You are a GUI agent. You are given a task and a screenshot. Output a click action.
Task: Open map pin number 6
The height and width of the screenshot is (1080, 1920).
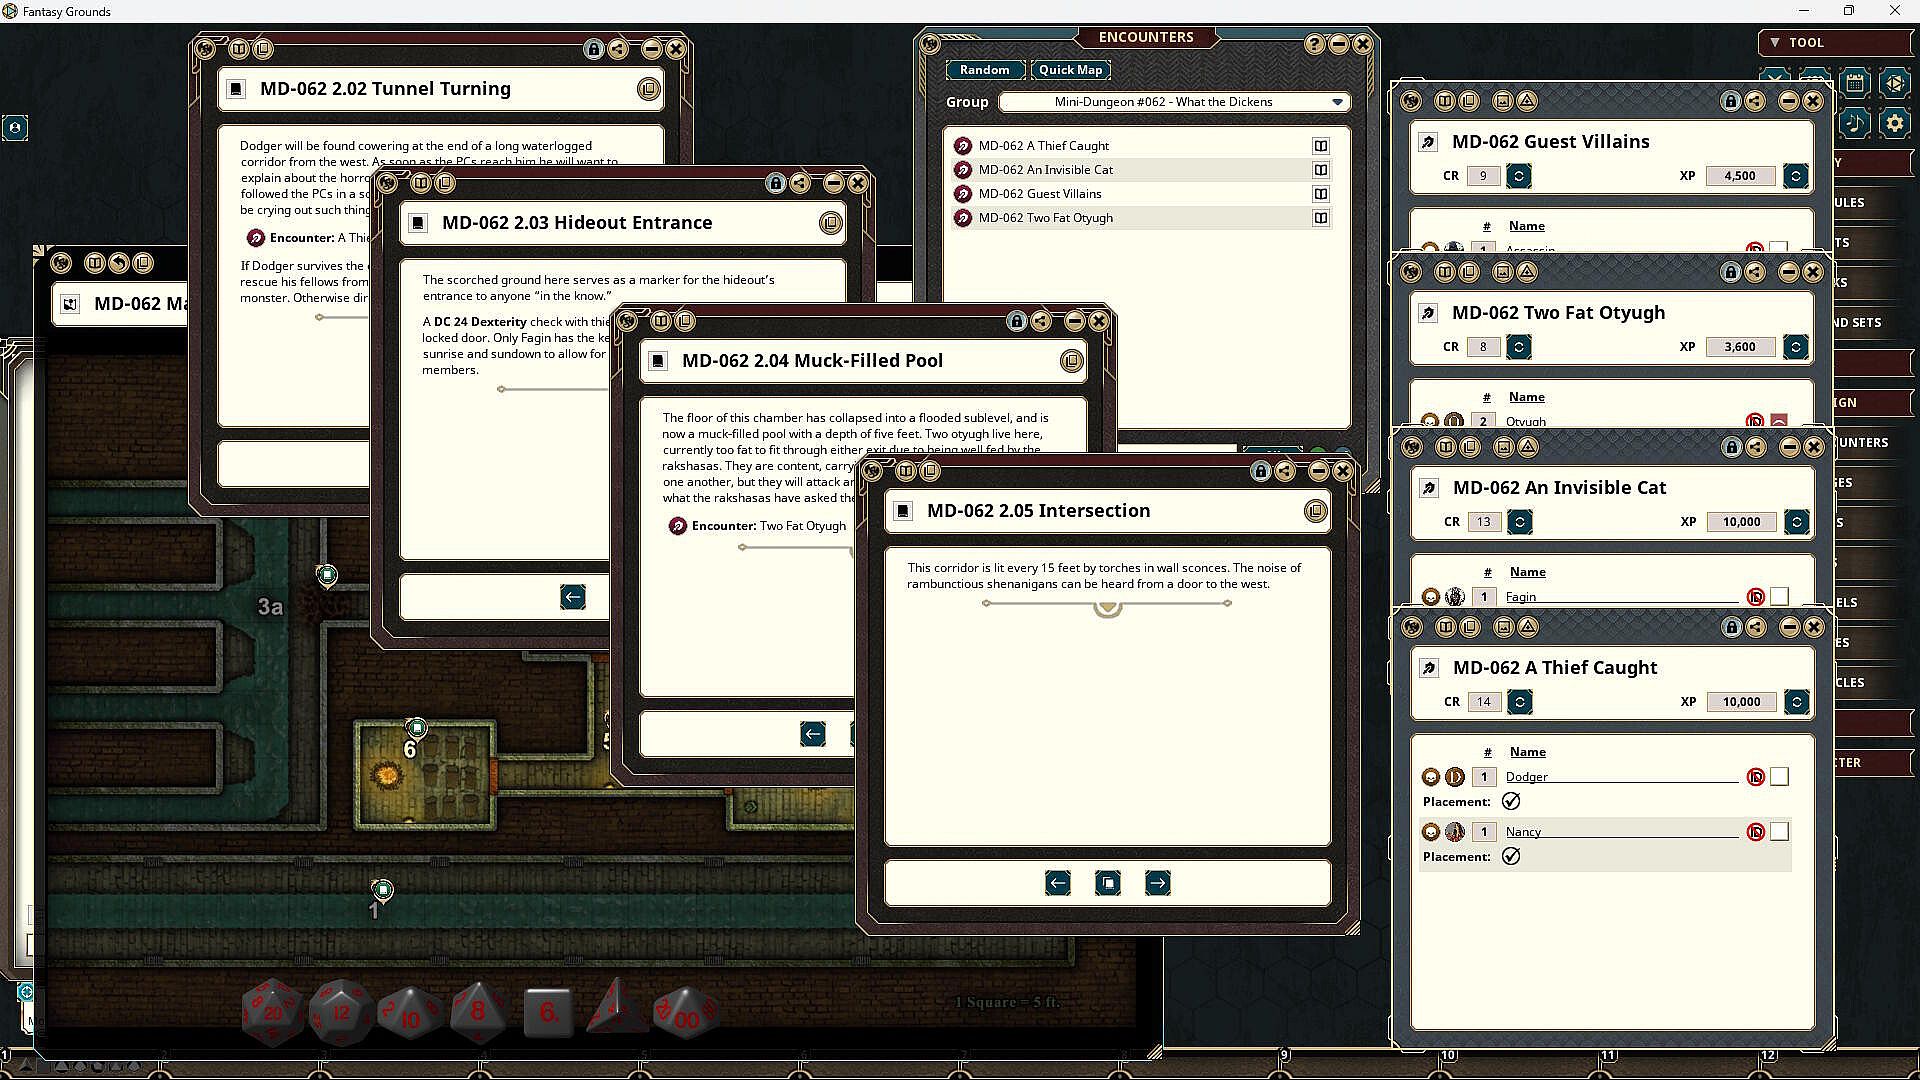pyautogui.click(x=417, y=728)
